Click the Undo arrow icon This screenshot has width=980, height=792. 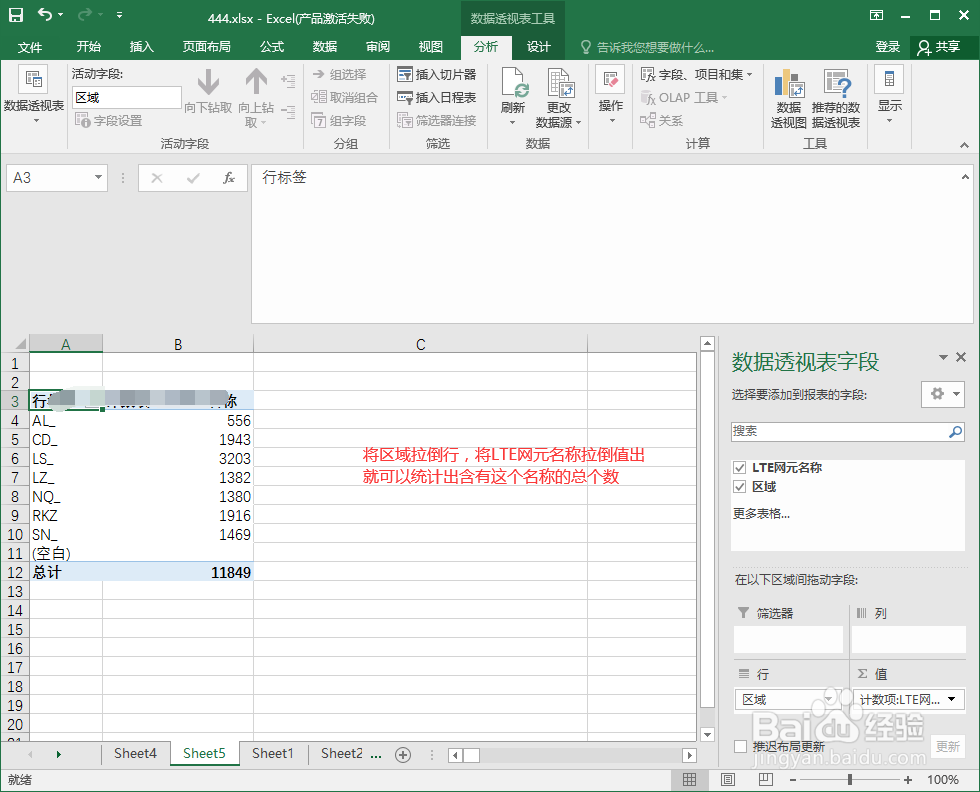(x=45, y=14)
